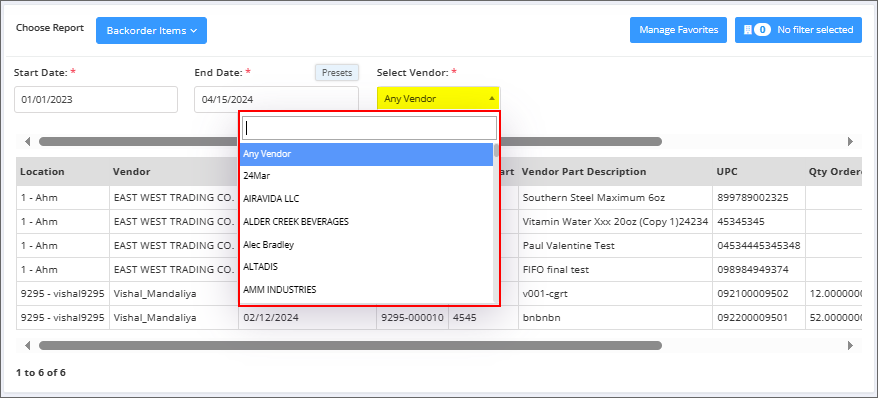Click the vendor list vertical scrollbar
The width and height of the screenshot is (878, 398).
point(497,223)
